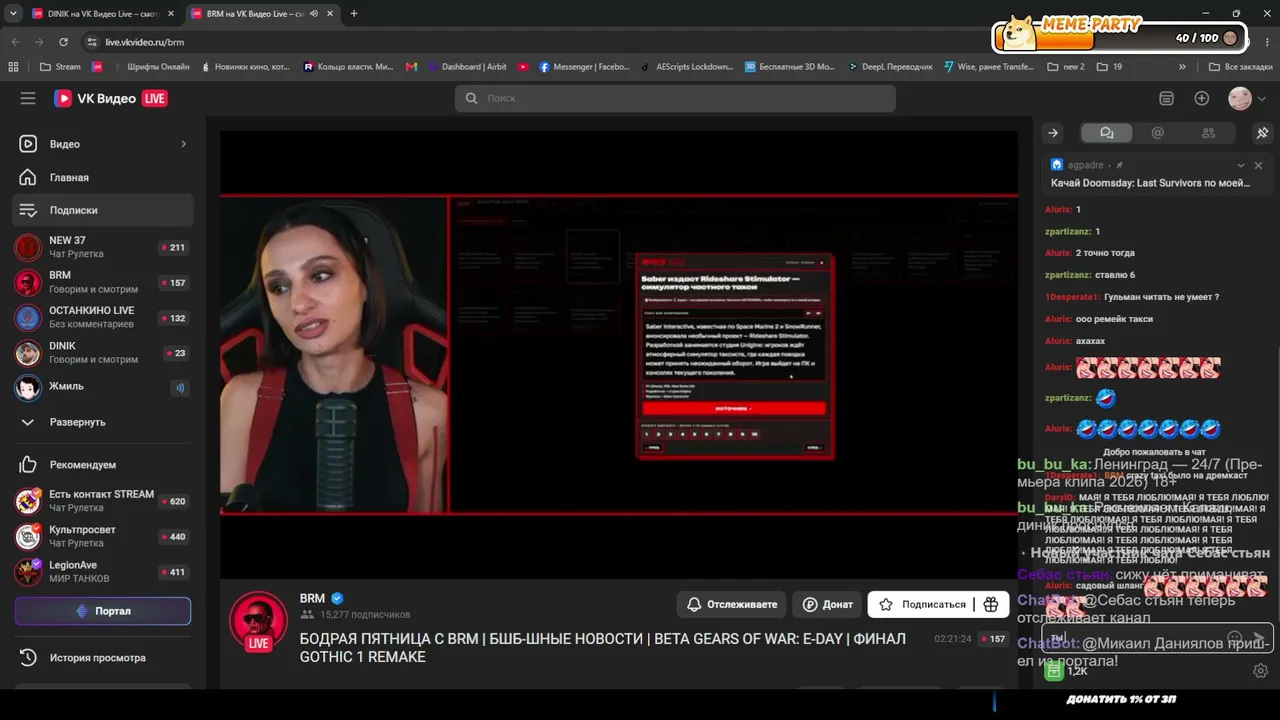Open the hamburger sidebar menu
The width and height of the screenshot is (1280, 720).
point(28,98)
